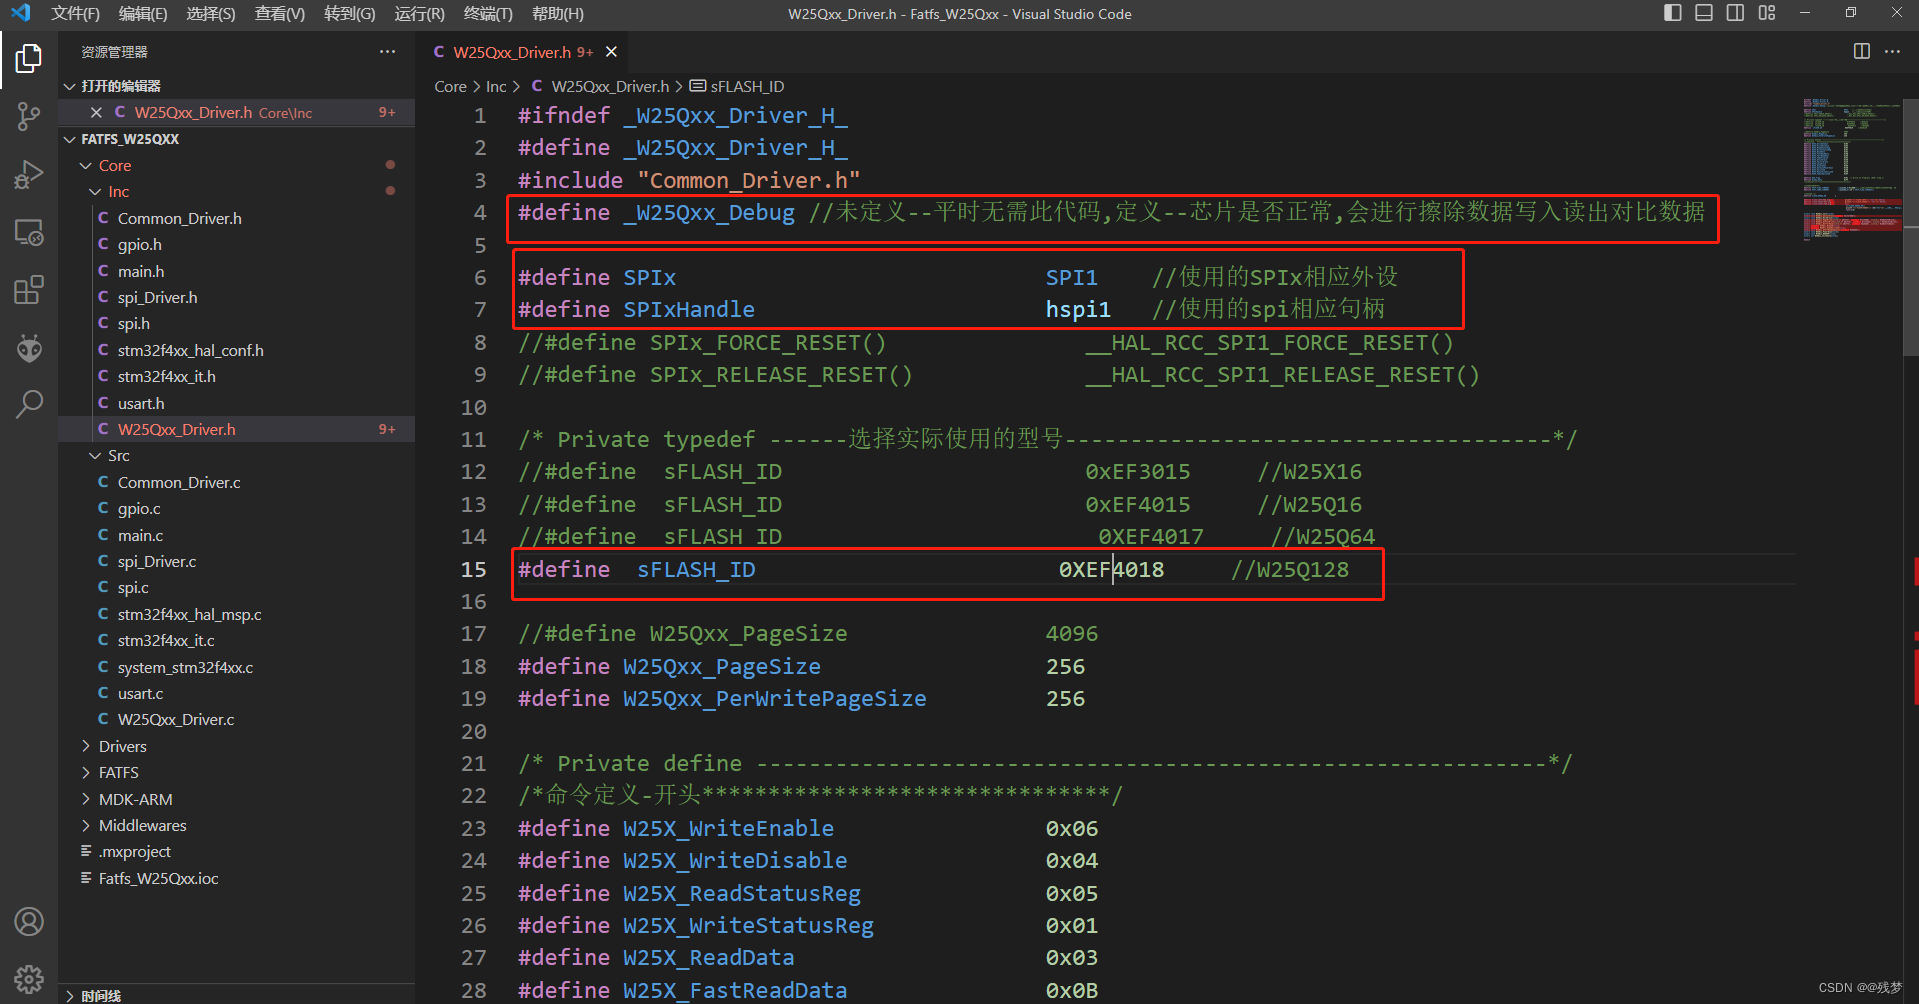Click the Explorer panel more actions ellipsis

(x=387, y=52)
